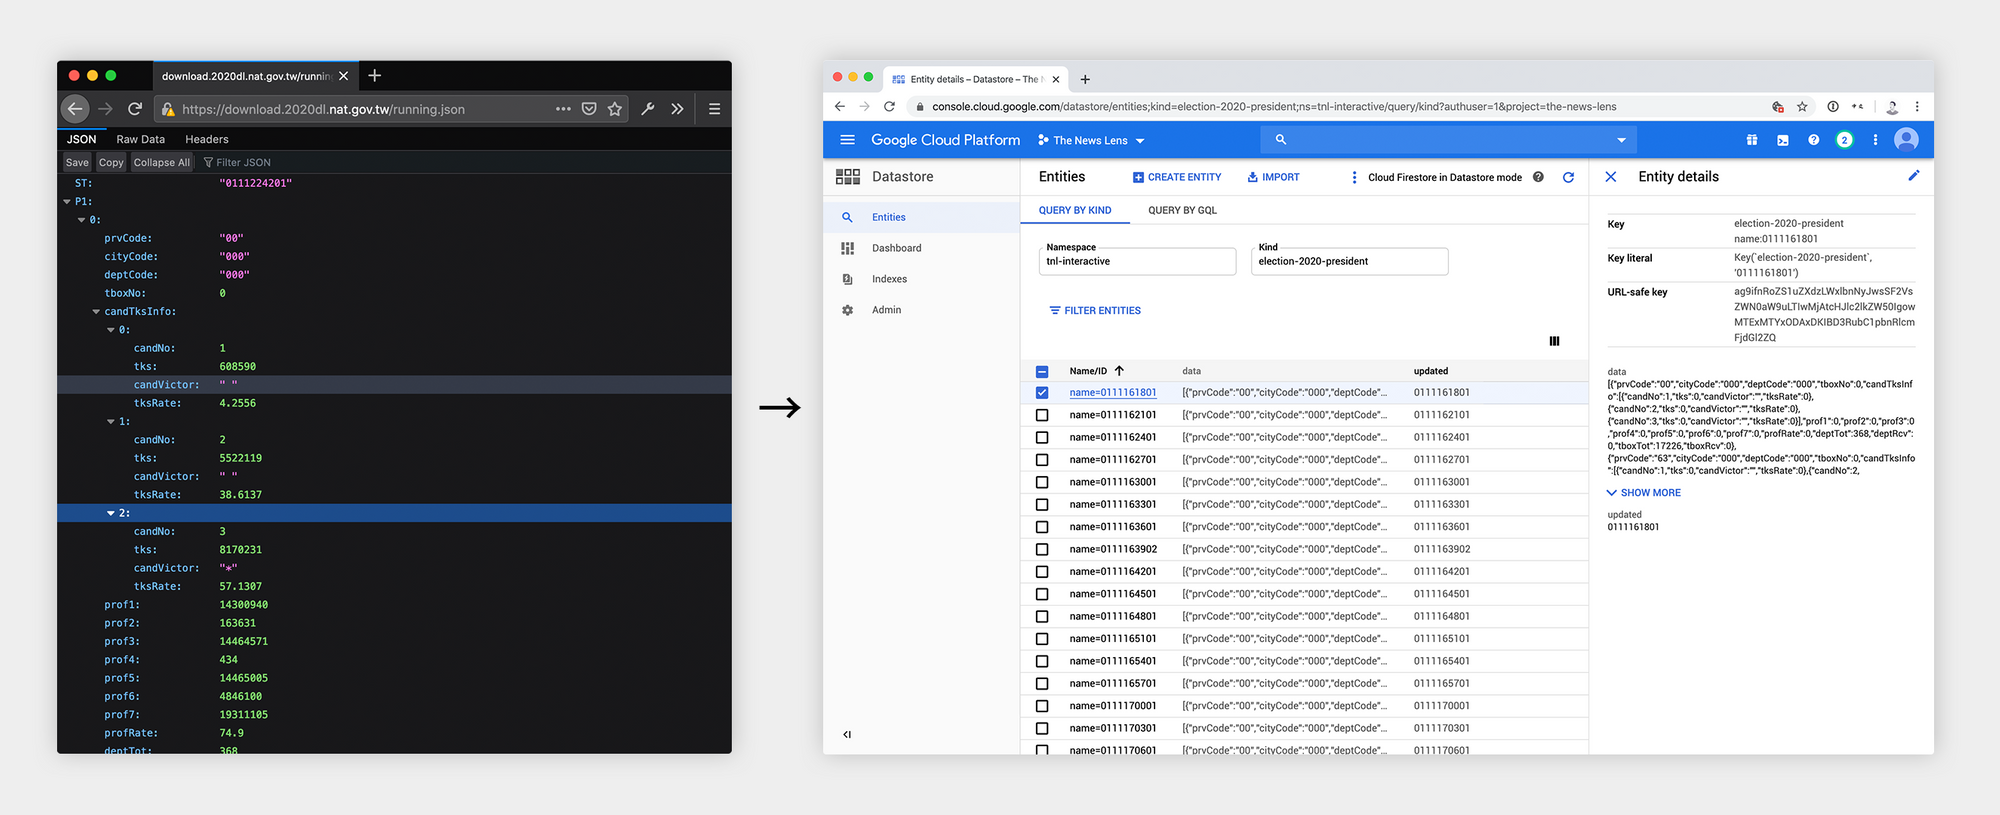The image size is (2000, 815).
Task: Click FILTER ENTITIES
Action: (1095, 311)
